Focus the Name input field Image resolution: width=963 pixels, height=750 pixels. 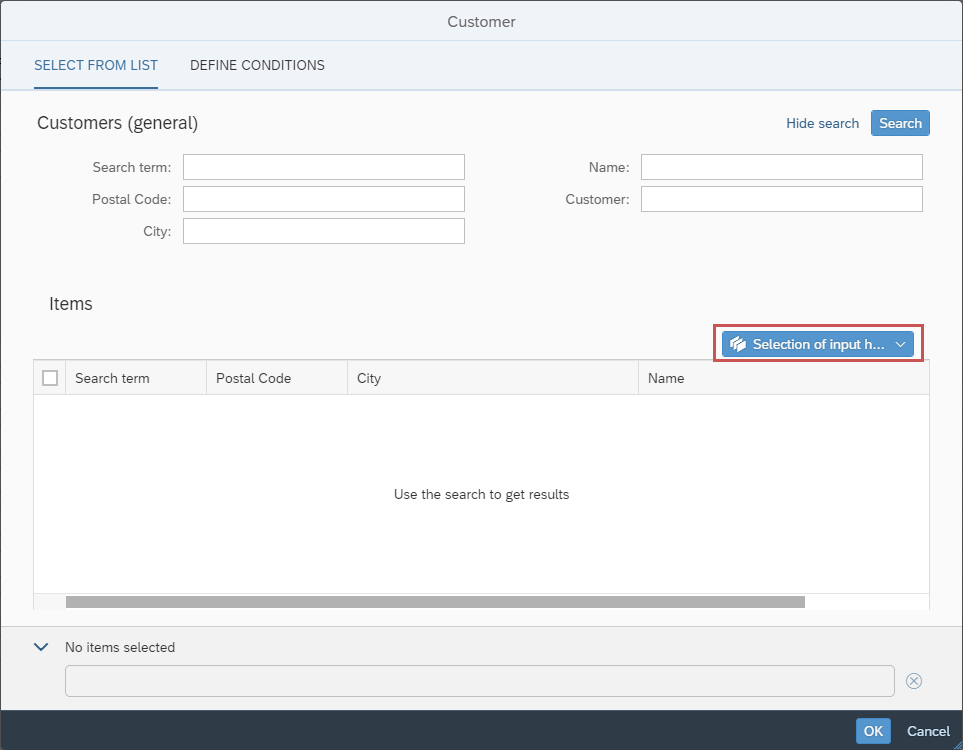[781, 167]
